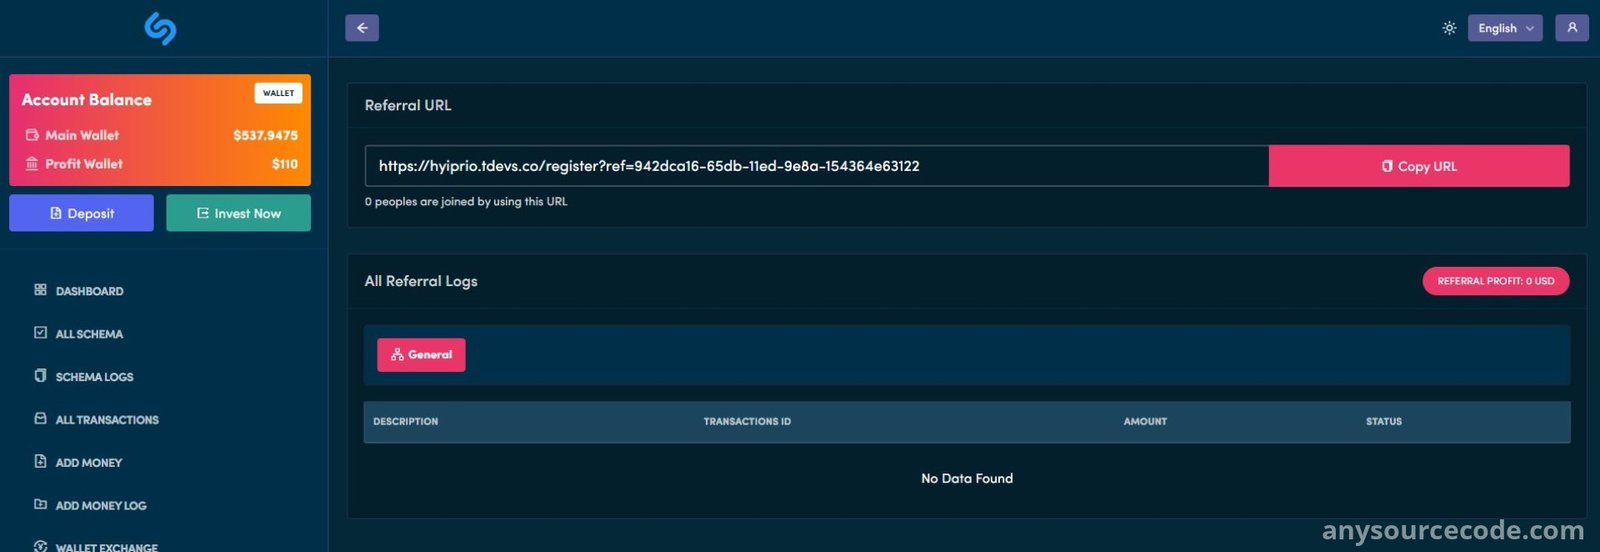Open the user profile menu

click(x=1572, y=28)
